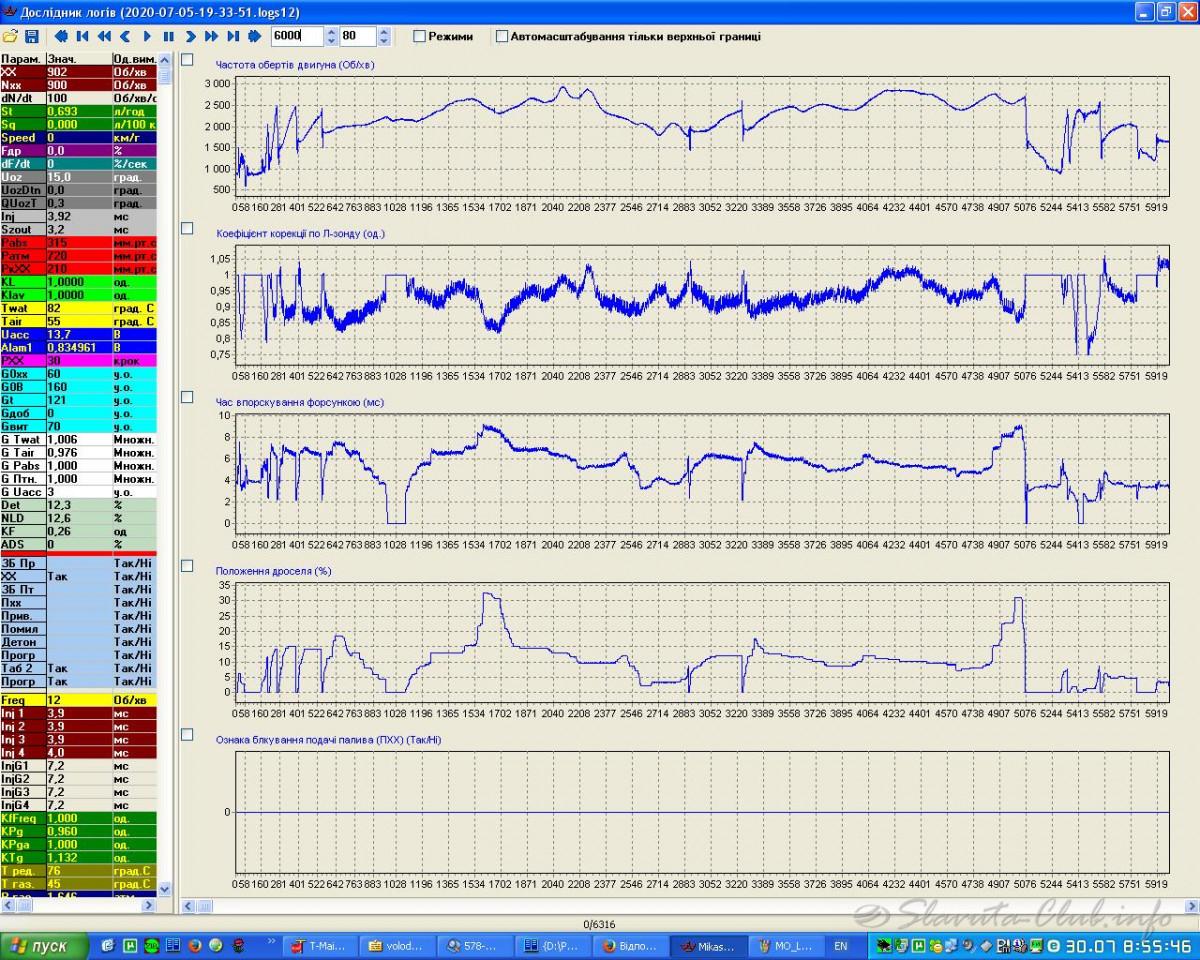Jump to the log start with the first double-arrow icon
1200x960 pixels.
tap(61, 36)
